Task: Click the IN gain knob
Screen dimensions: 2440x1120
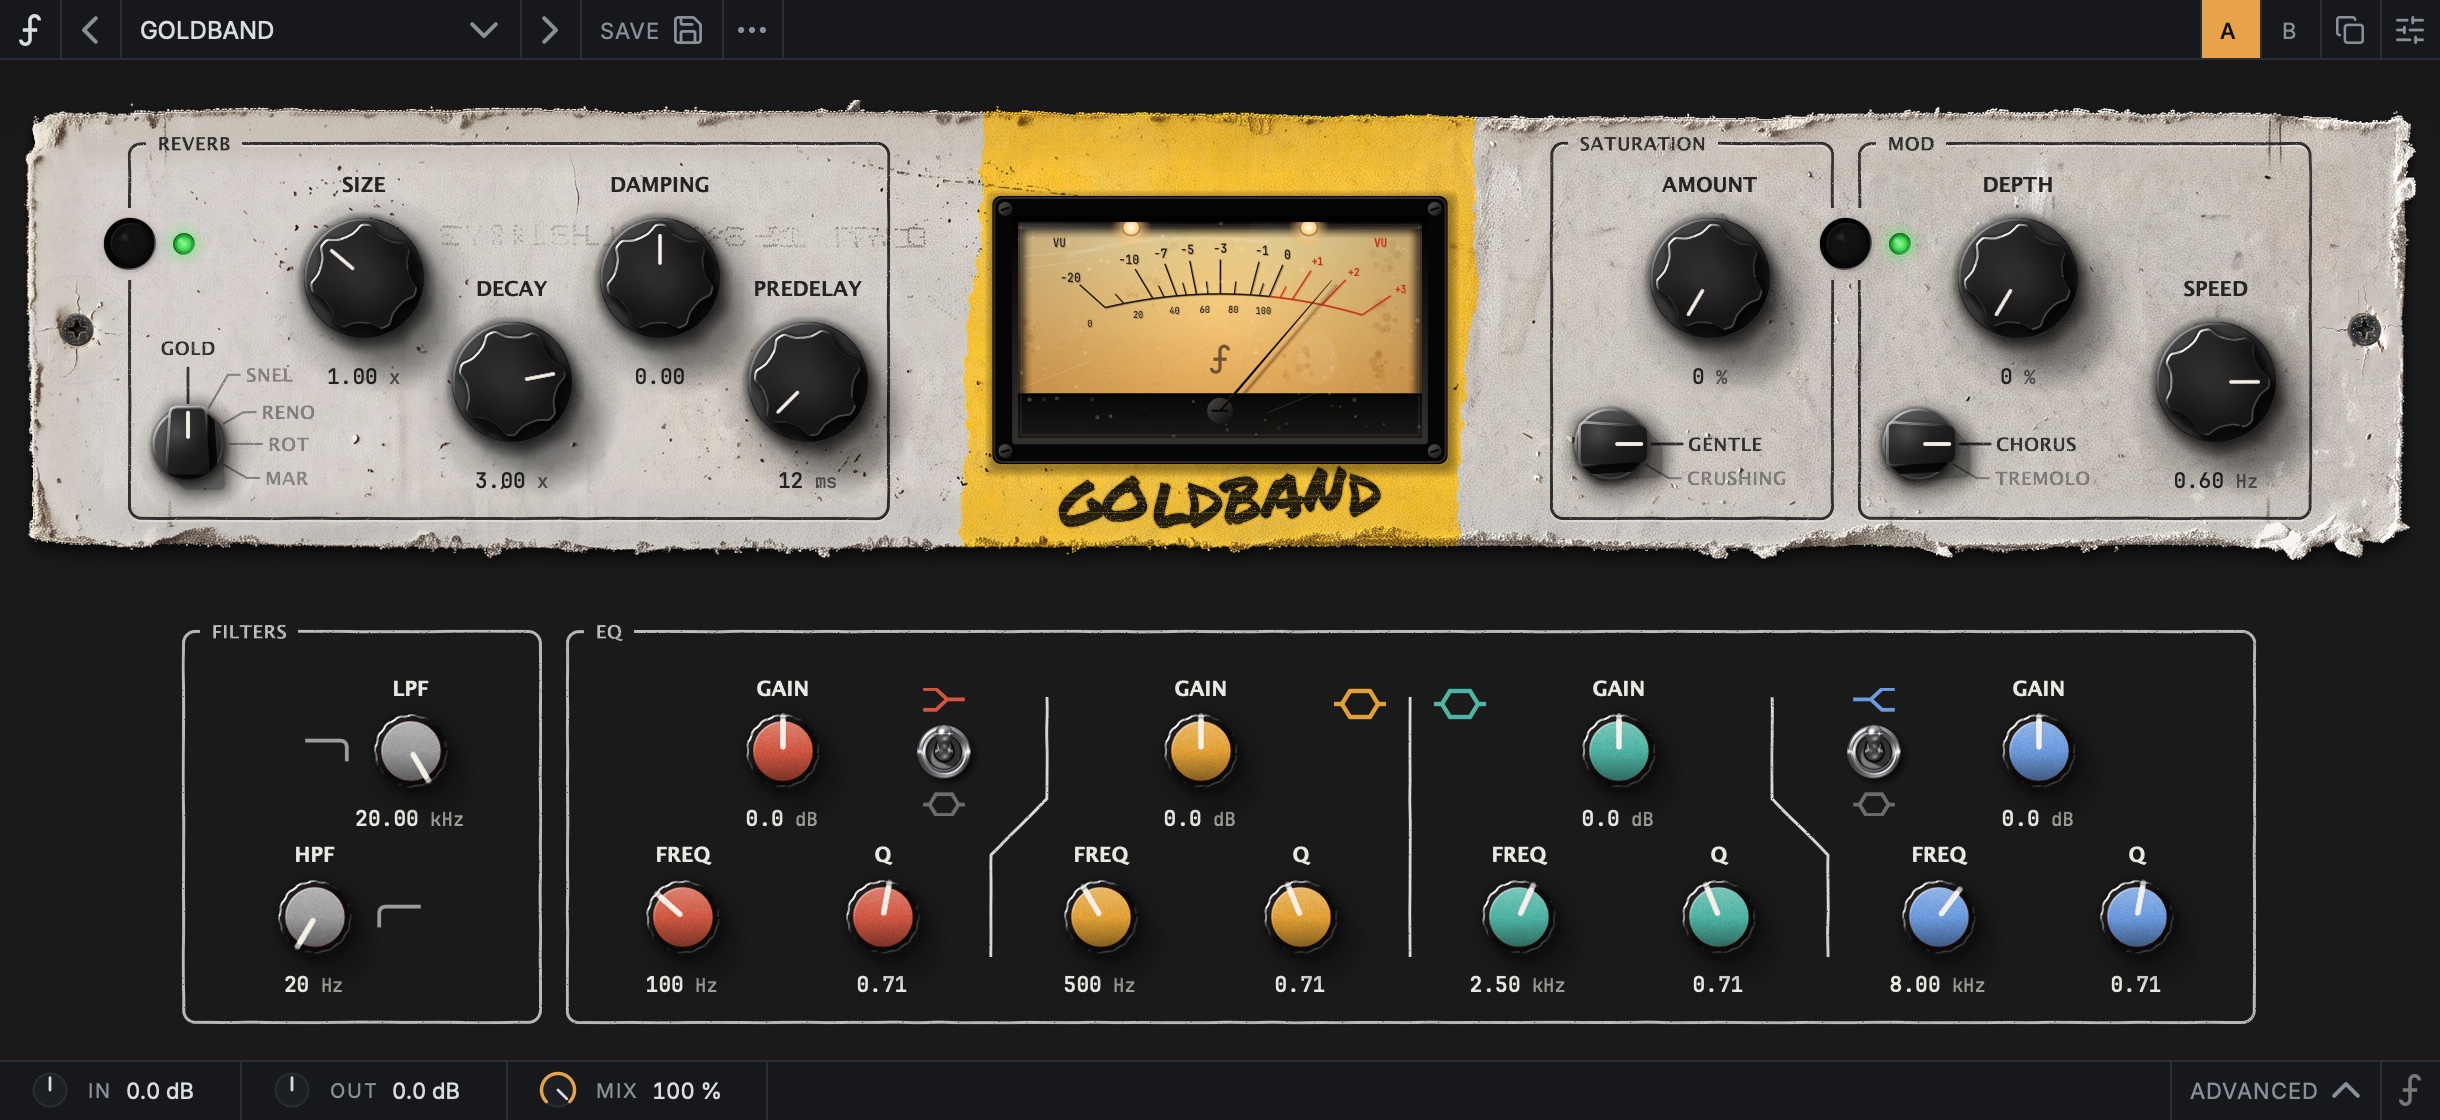Action: point(49,1089)
